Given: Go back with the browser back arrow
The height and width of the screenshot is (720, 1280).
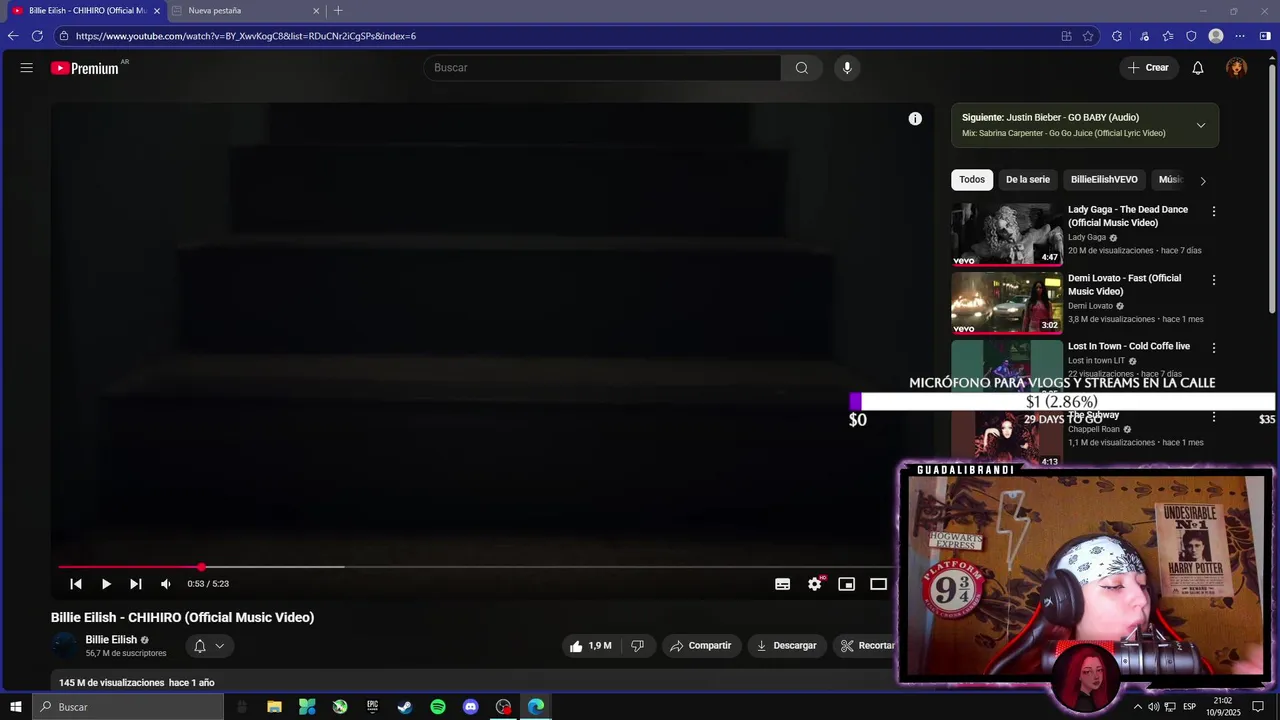Looking at the screenshot, I should click(x=13, y=36).
